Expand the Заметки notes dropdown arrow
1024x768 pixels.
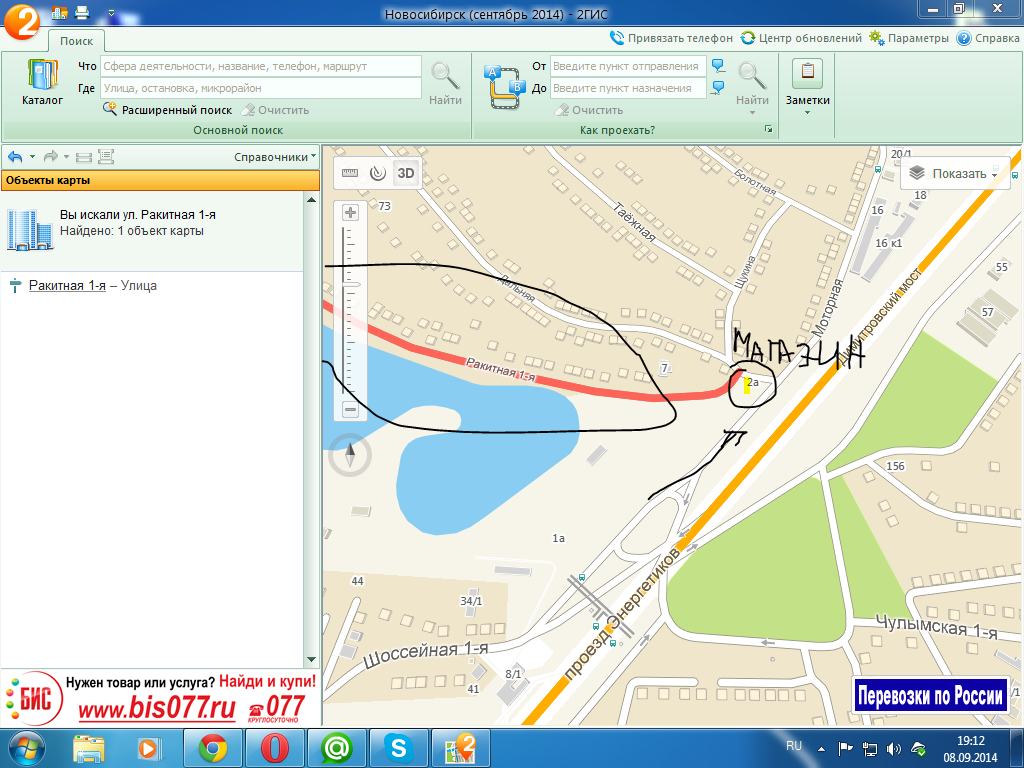pos(806,112)
